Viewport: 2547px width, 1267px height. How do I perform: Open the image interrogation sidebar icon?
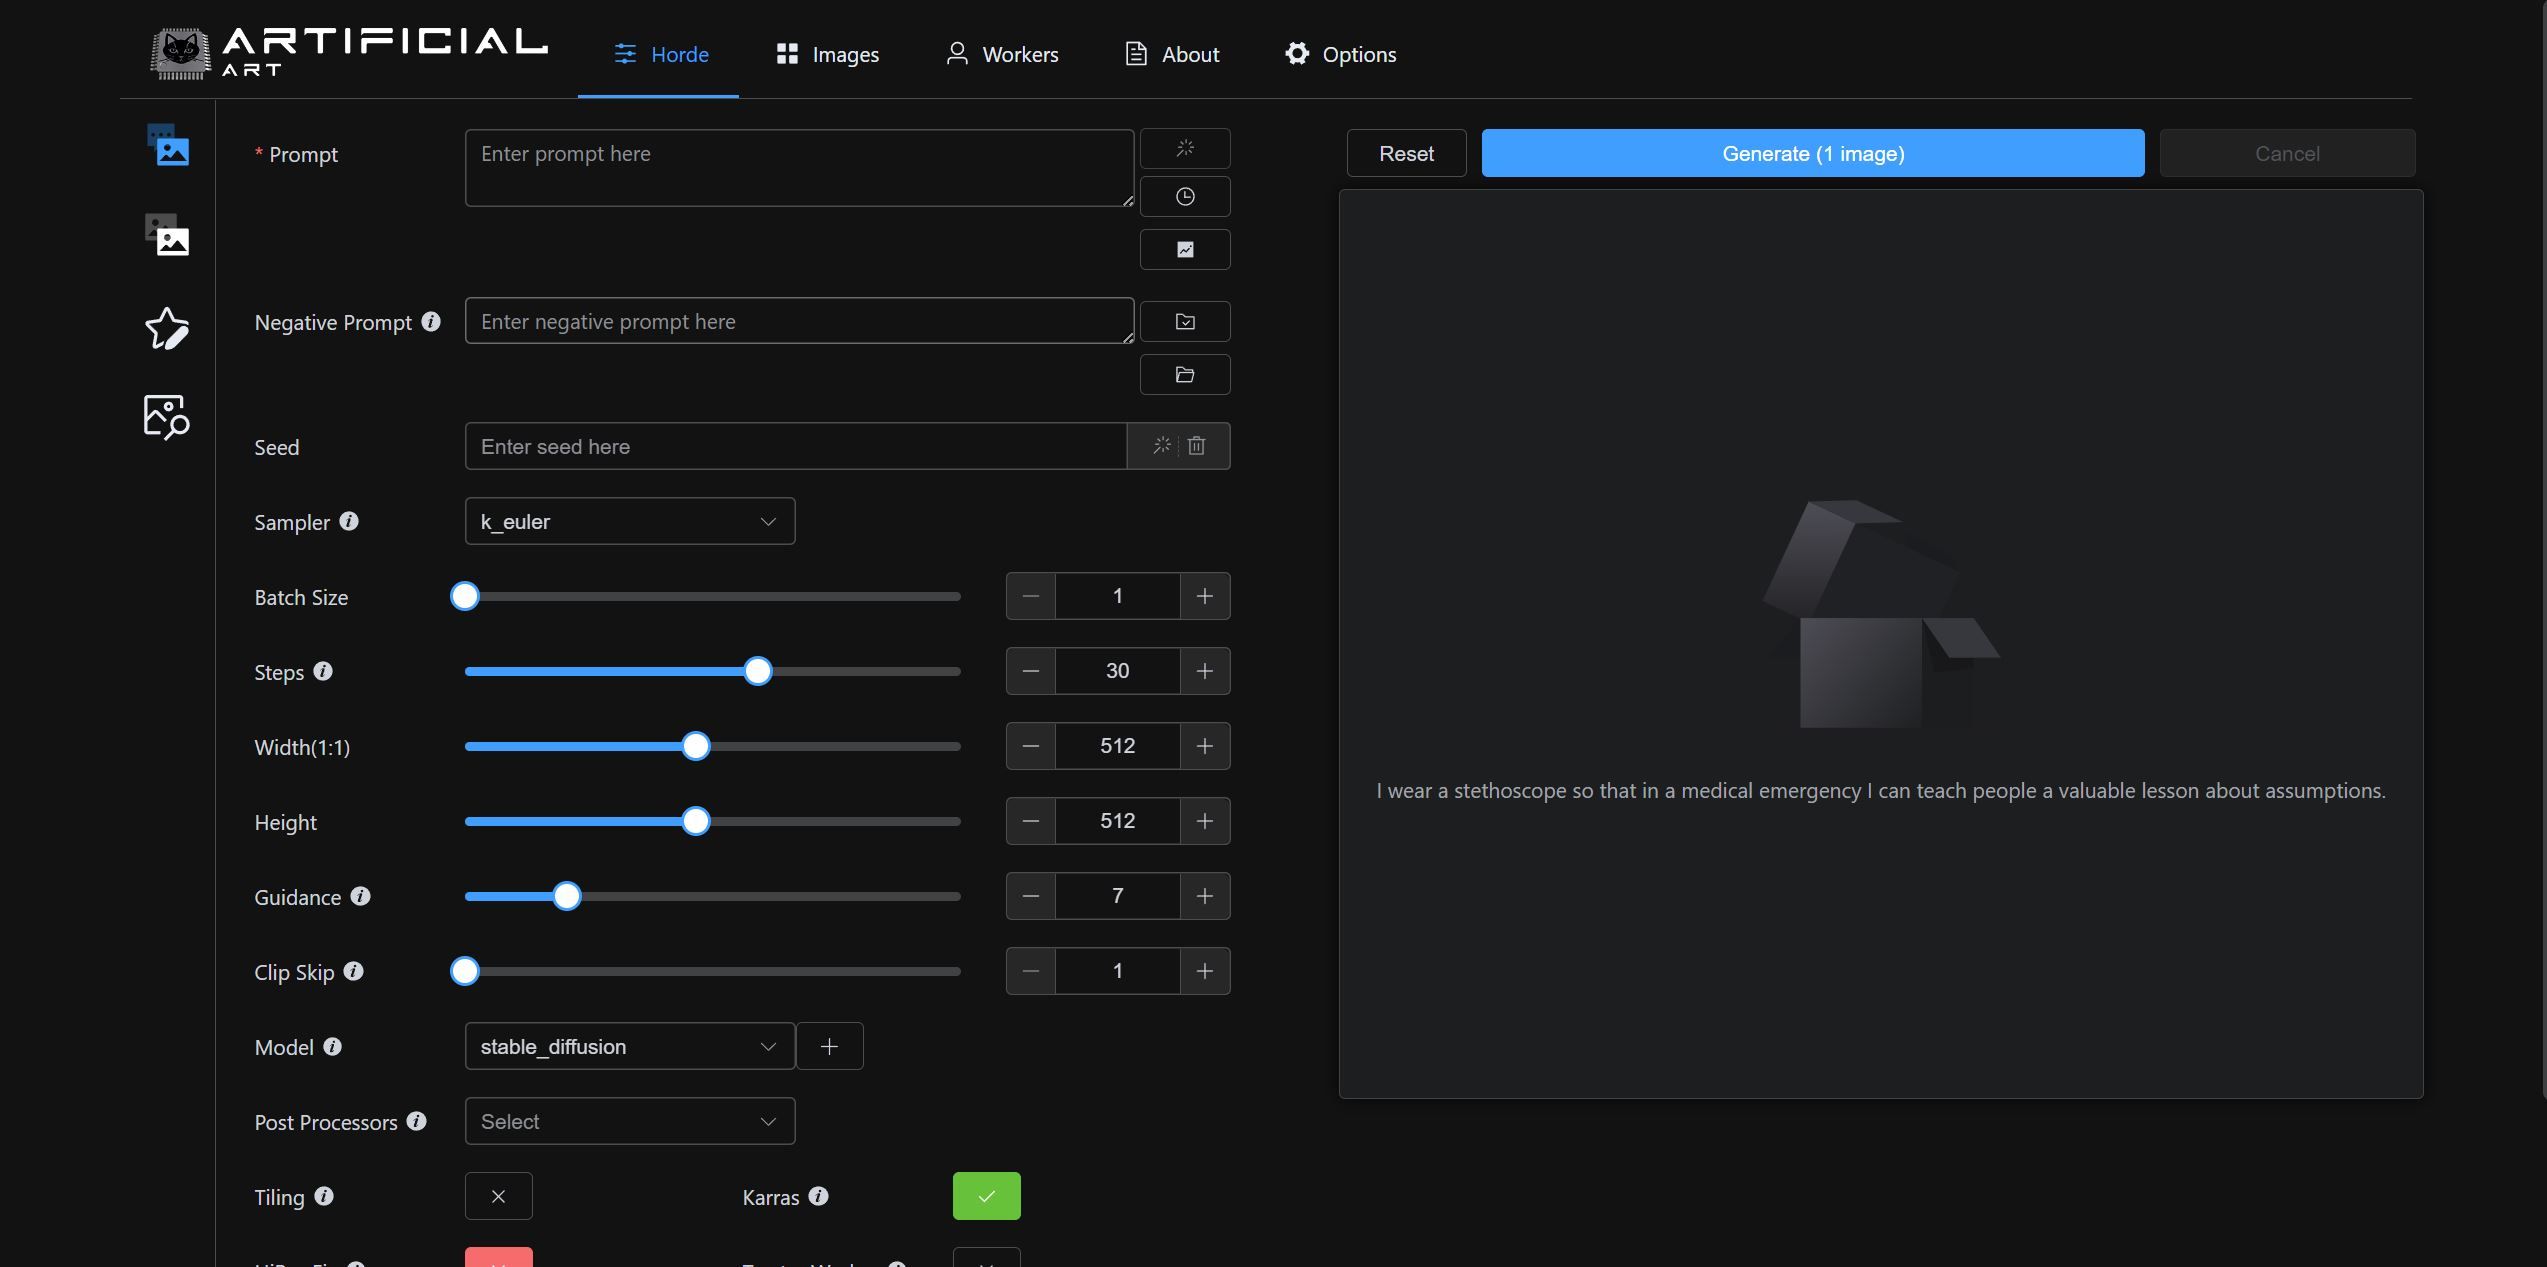point(167,416)
